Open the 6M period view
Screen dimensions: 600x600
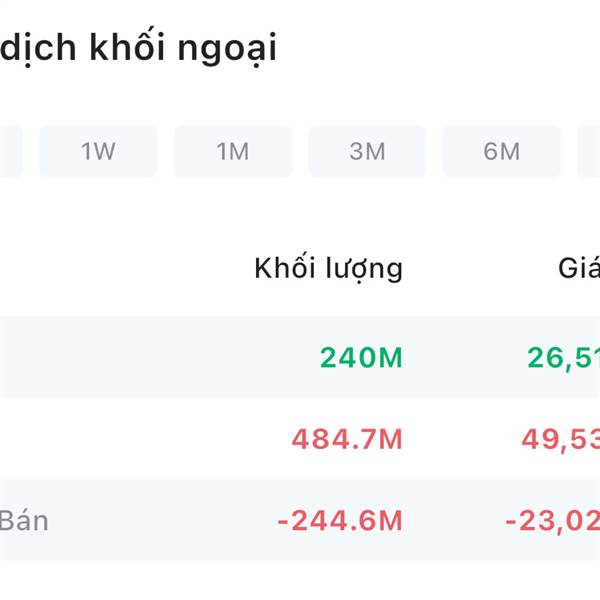[501, 152]
